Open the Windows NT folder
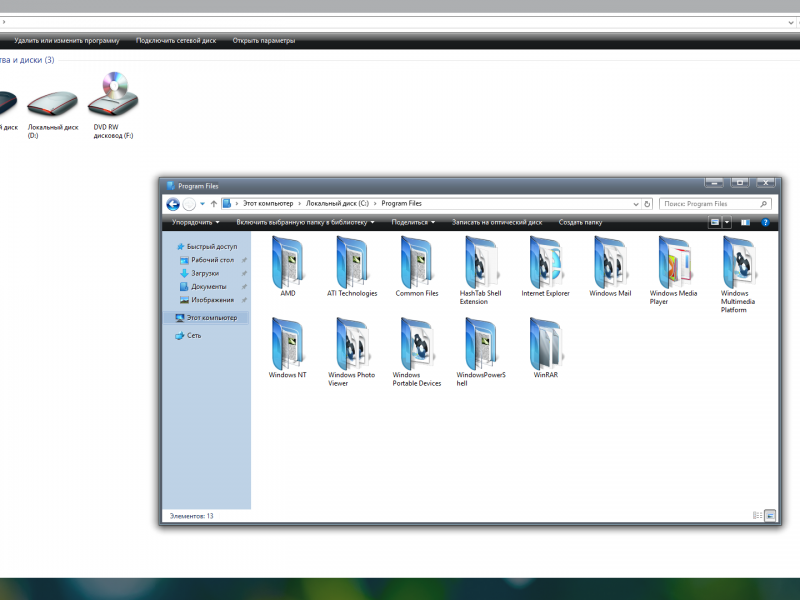Viewport: 800px width, 600px height. (288, 348)
